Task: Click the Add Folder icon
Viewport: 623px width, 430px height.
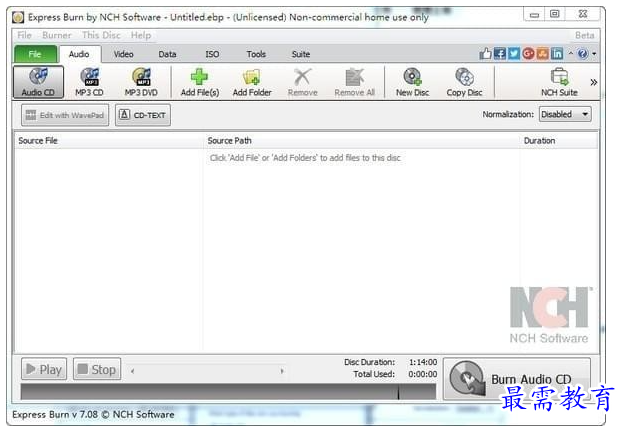Action: [x=252, y=77]
